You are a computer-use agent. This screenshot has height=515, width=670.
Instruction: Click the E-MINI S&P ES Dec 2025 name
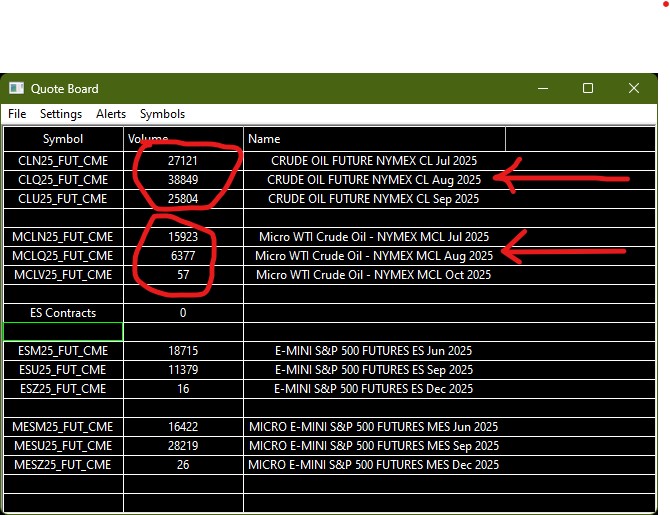[373, 389]
